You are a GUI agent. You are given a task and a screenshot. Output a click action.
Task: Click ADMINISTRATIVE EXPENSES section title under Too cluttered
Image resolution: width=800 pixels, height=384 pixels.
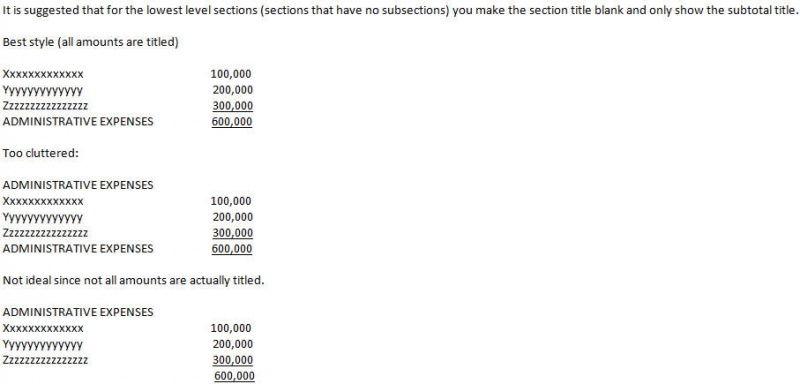point(78,185)
